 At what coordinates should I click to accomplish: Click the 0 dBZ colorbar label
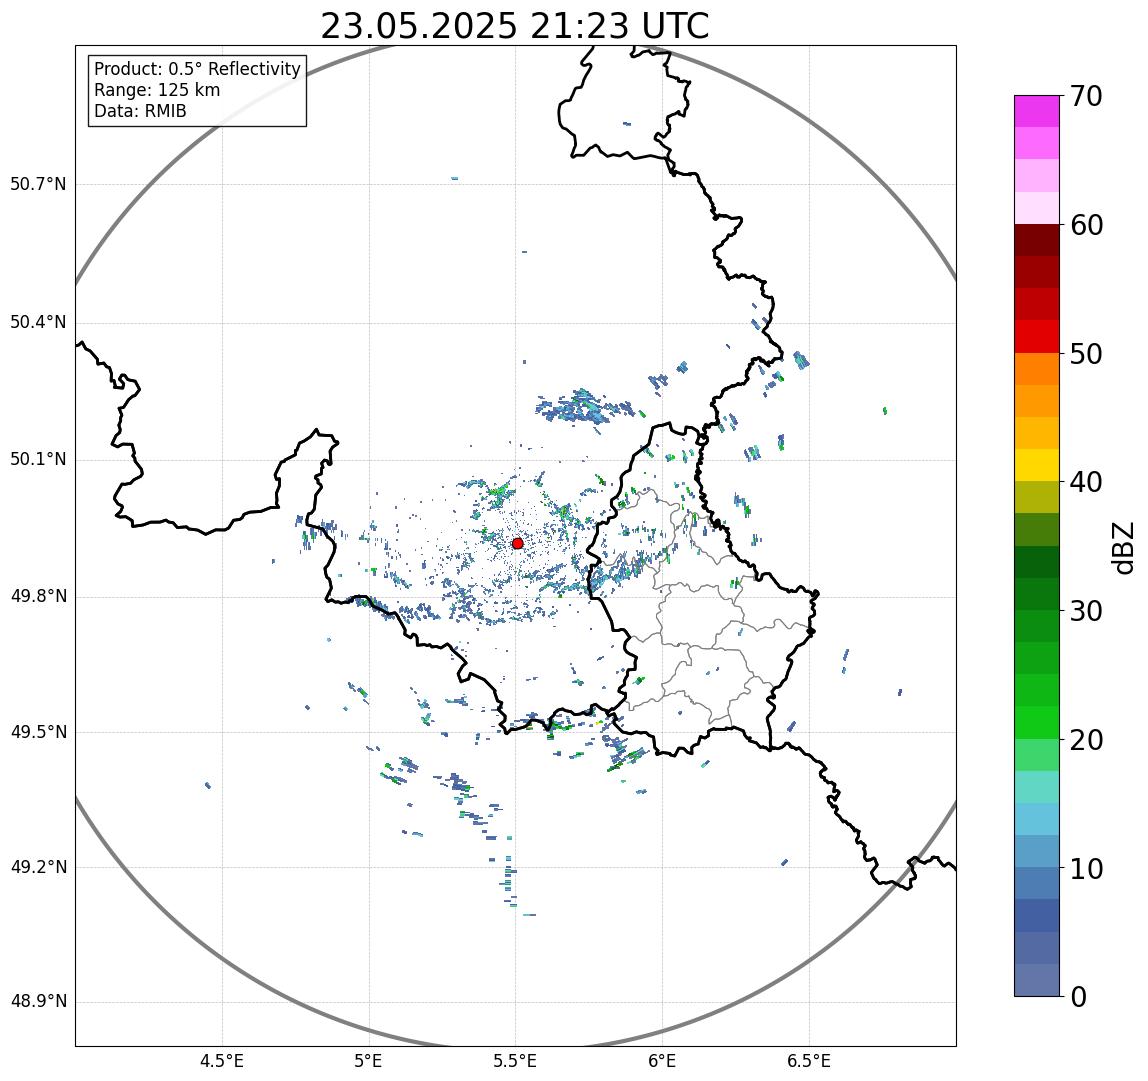click(1078, 998)
